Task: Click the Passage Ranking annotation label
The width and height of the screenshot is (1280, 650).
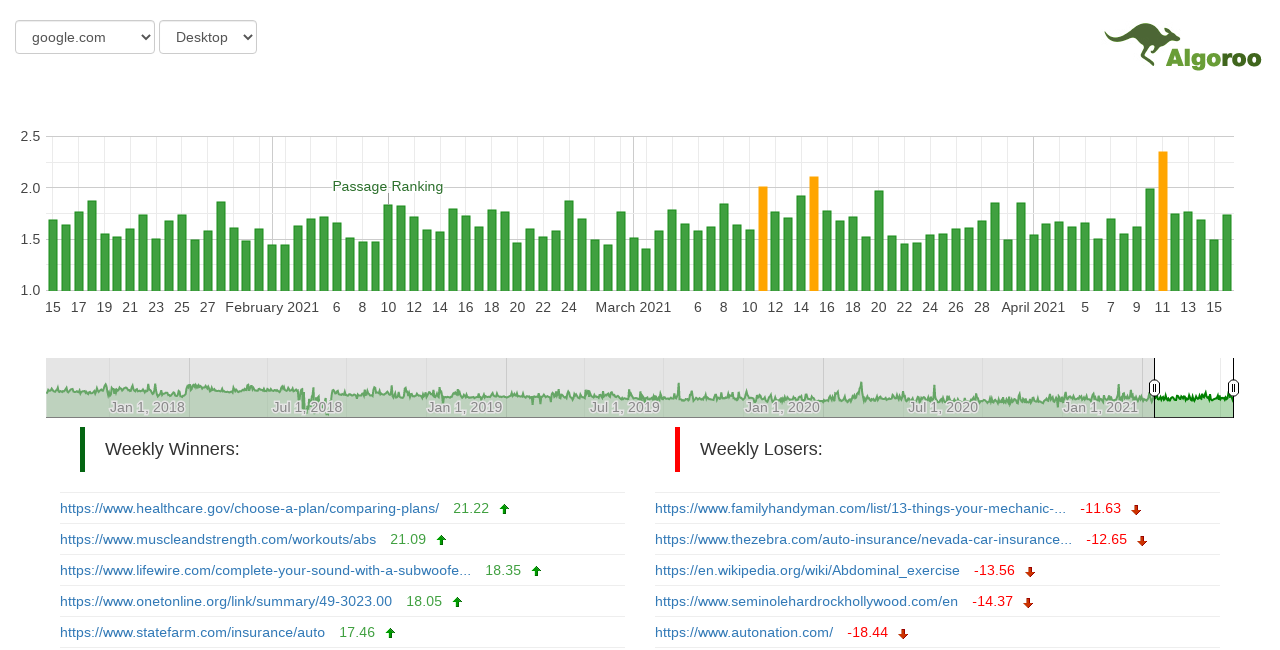Action: 387,186
